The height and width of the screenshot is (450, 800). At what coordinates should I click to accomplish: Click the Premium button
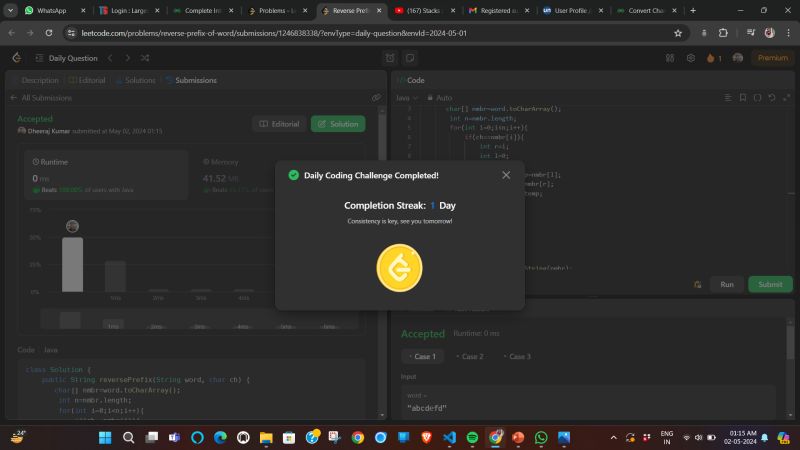[772, 58]
